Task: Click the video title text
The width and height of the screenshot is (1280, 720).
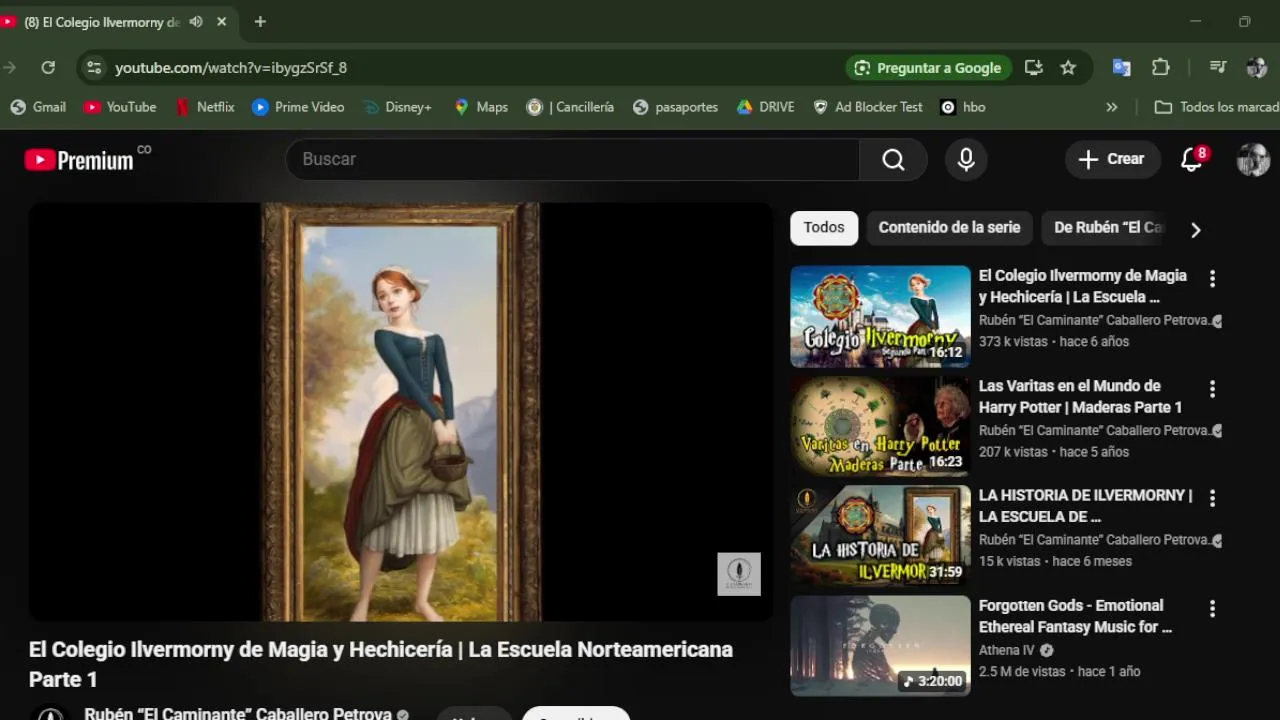Action: 381,664
